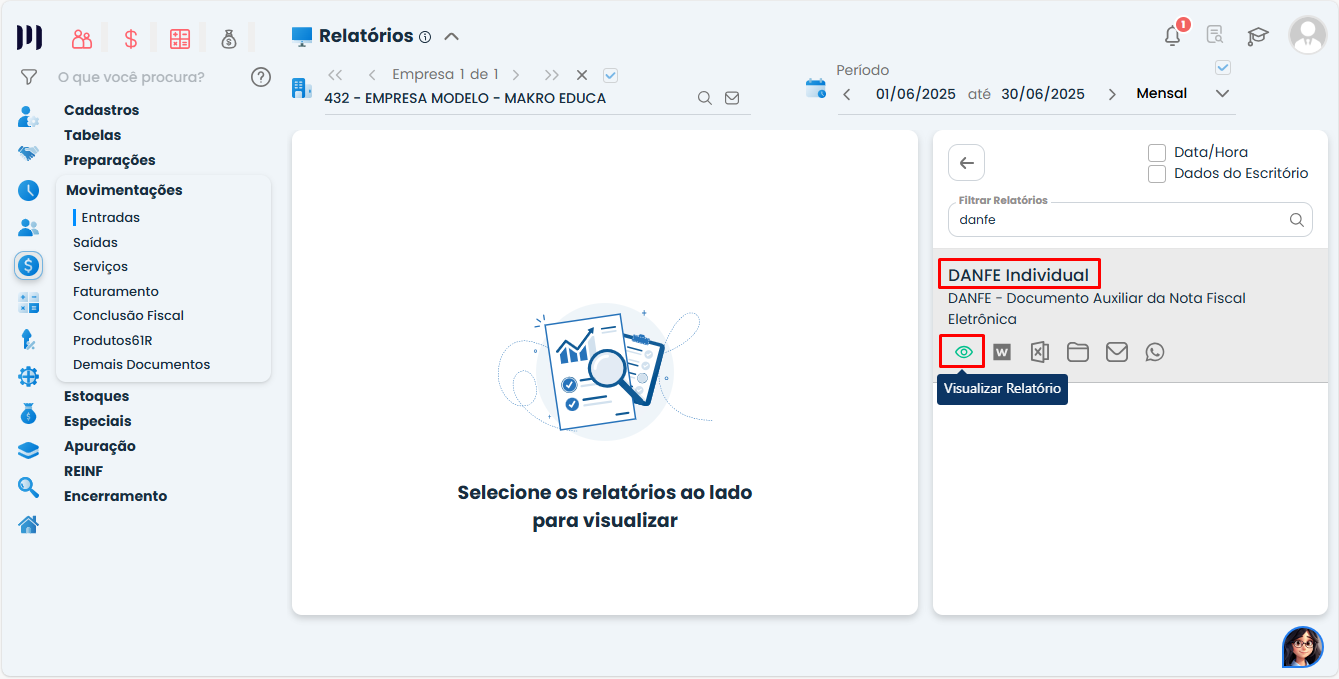Open the Apuração menu

100,446
